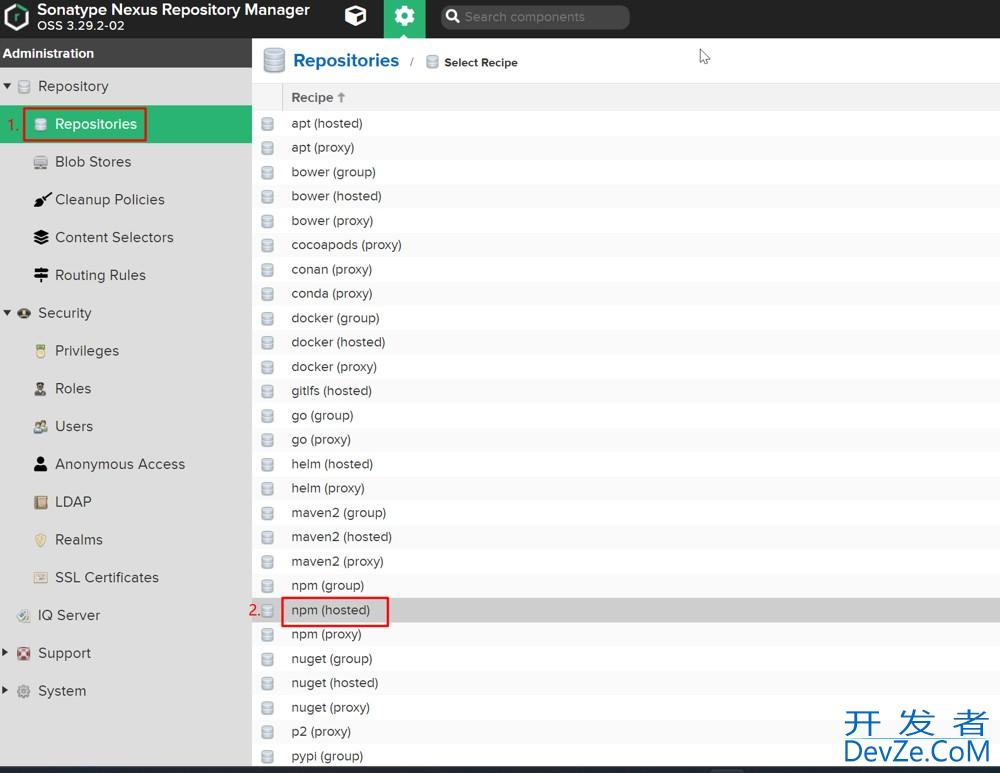Click the Roles person icon
This screenshot has height=773, width=1000.
coord(40,388)
